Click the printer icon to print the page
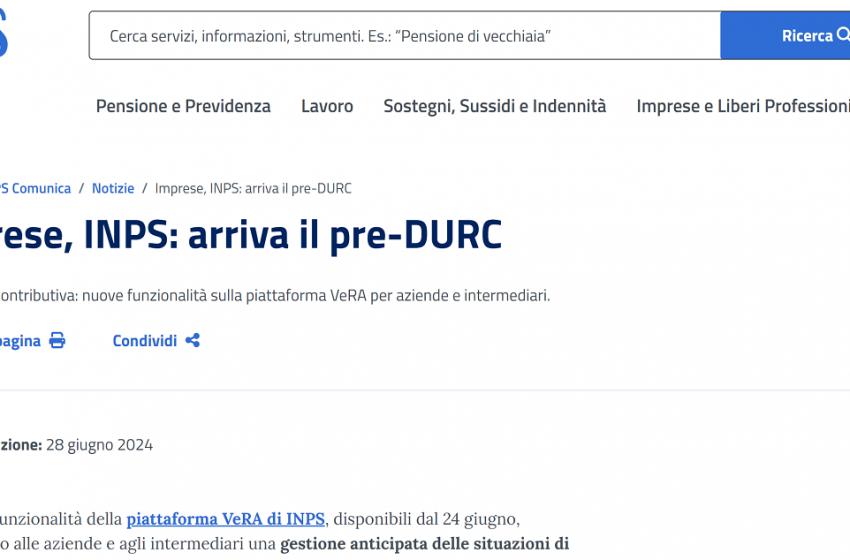The height and width of the screenshot is (560, 850). pyautogui.click(x=57, y=341)
